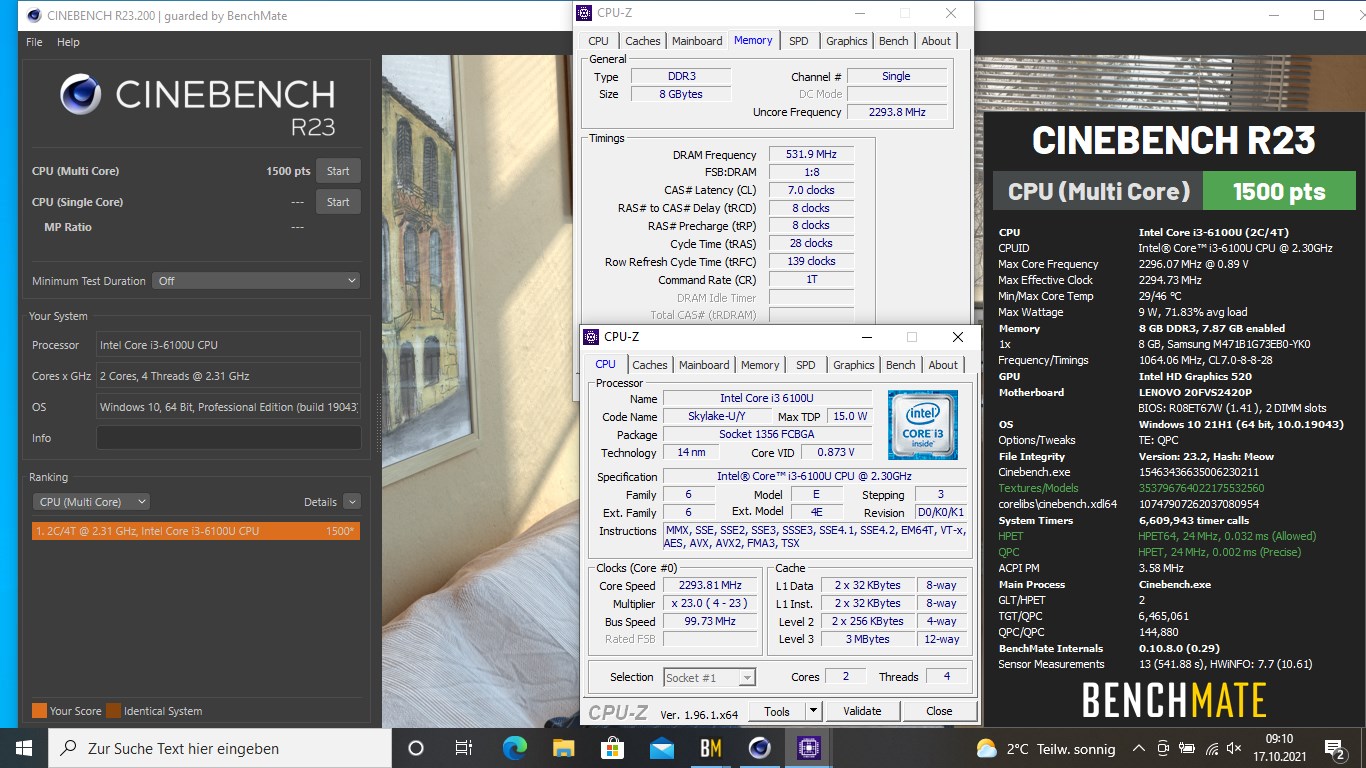This screenshot has height=768, width=1366.
Task: Switch to About tab in front CPU-Z
Action: click(943, 365)
